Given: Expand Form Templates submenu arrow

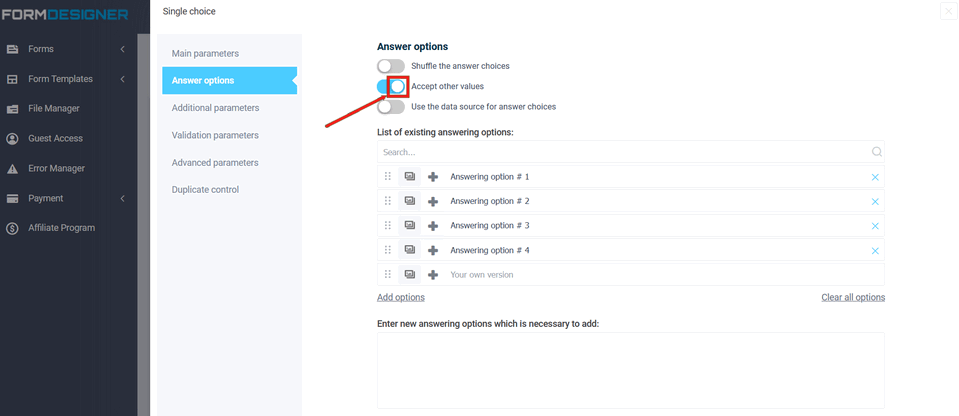Looking at the screenshot, I should (122, 79).
